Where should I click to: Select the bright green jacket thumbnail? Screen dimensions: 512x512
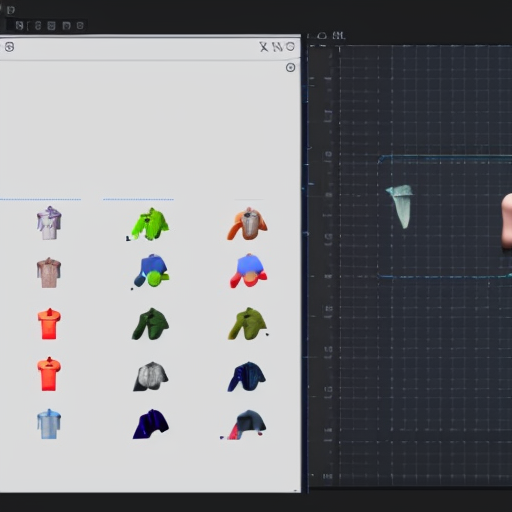click(x=149, y=224)
